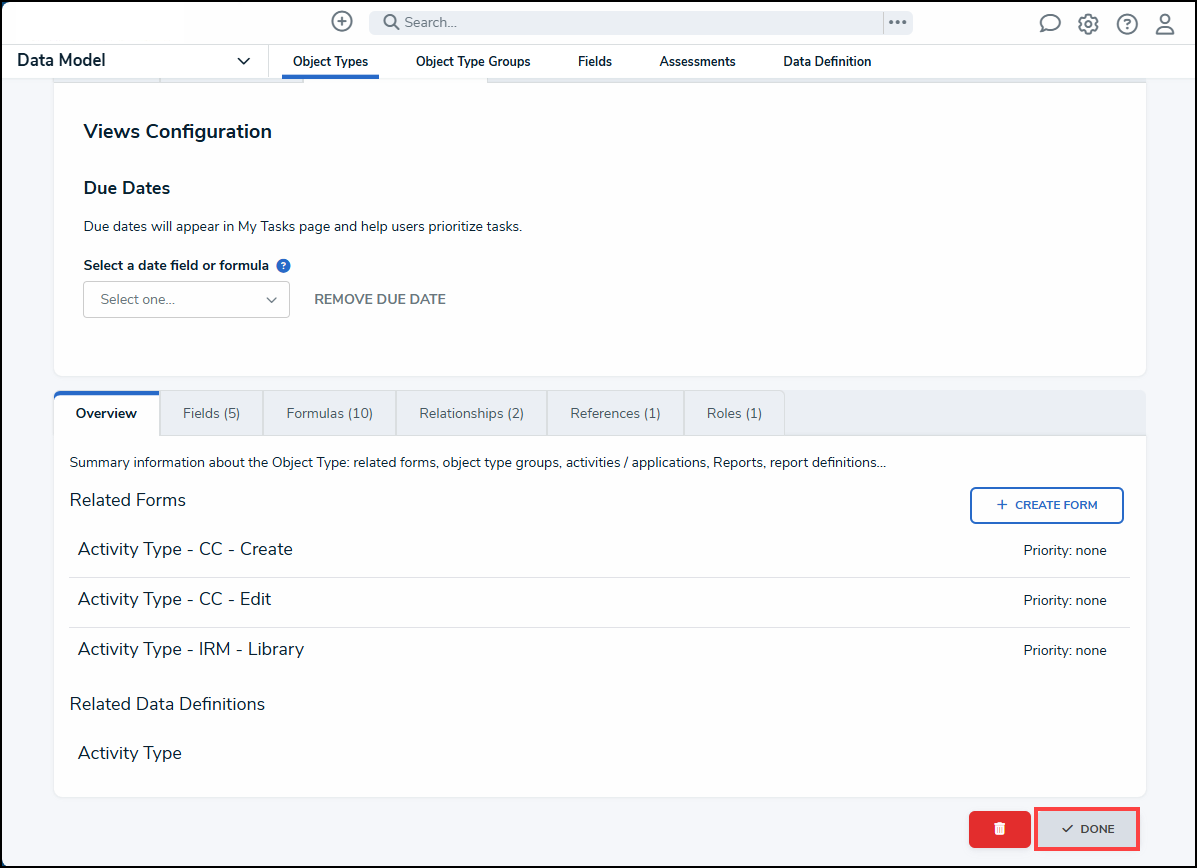
Task: Switch to the Relationships (2) tab
Action: pyautogui.click(x=471, y=413)
